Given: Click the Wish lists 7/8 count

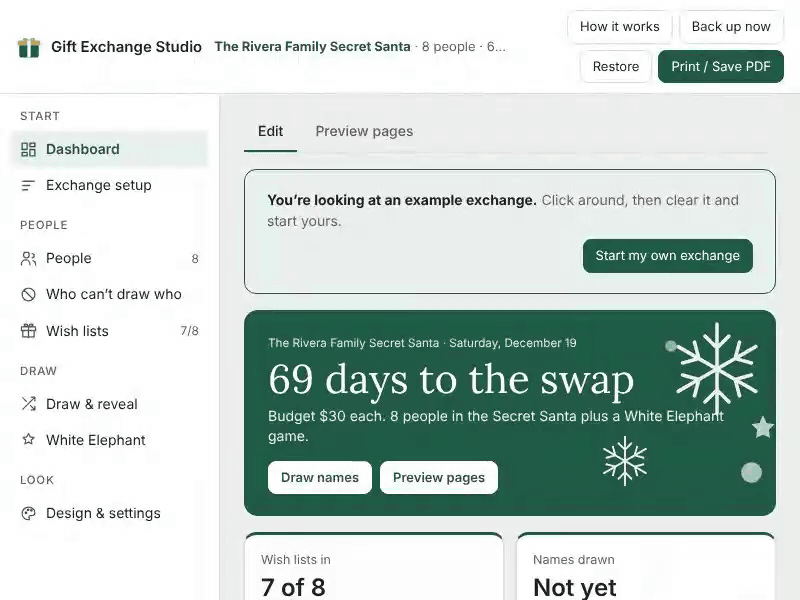Looking at the screenshot, I should [189, 331].
